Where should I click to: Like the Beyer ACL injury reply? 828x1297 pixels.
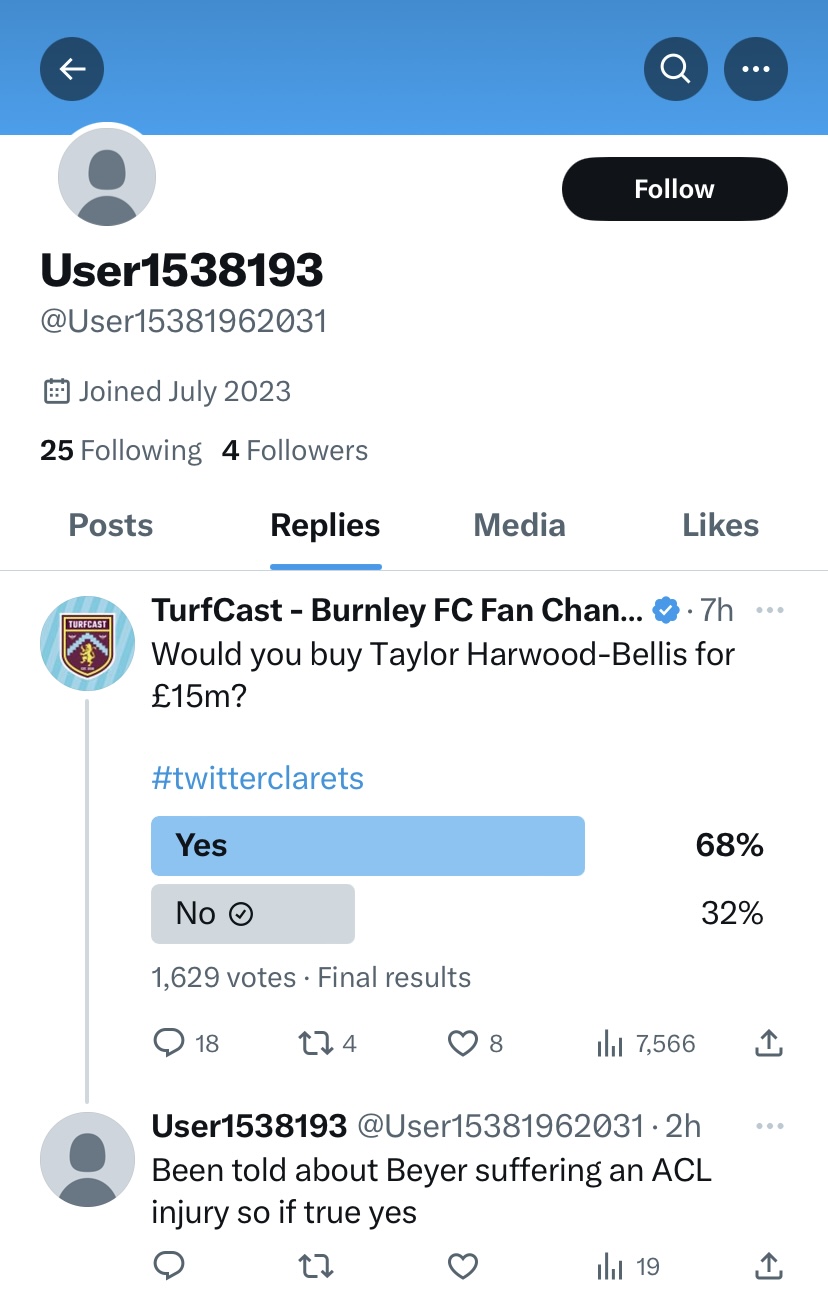(462, 1267)
